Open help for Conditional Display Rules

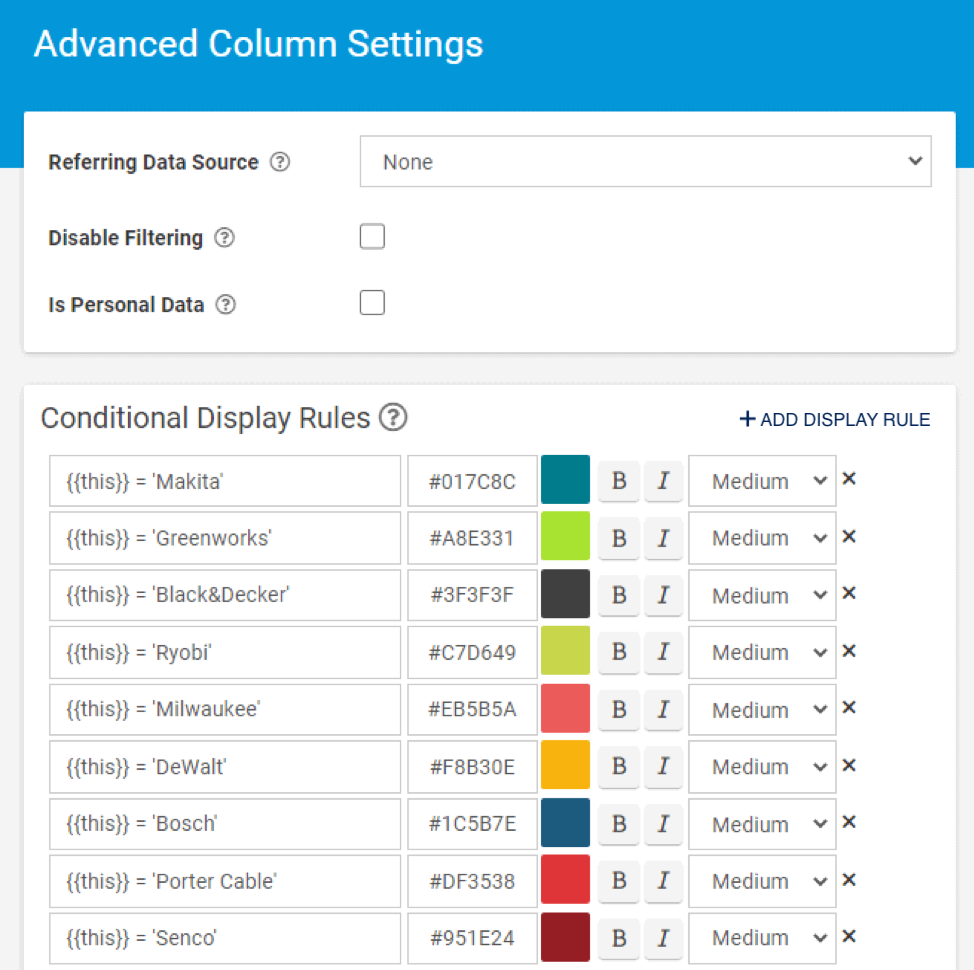pyautogui.click(x=393, y=417)
